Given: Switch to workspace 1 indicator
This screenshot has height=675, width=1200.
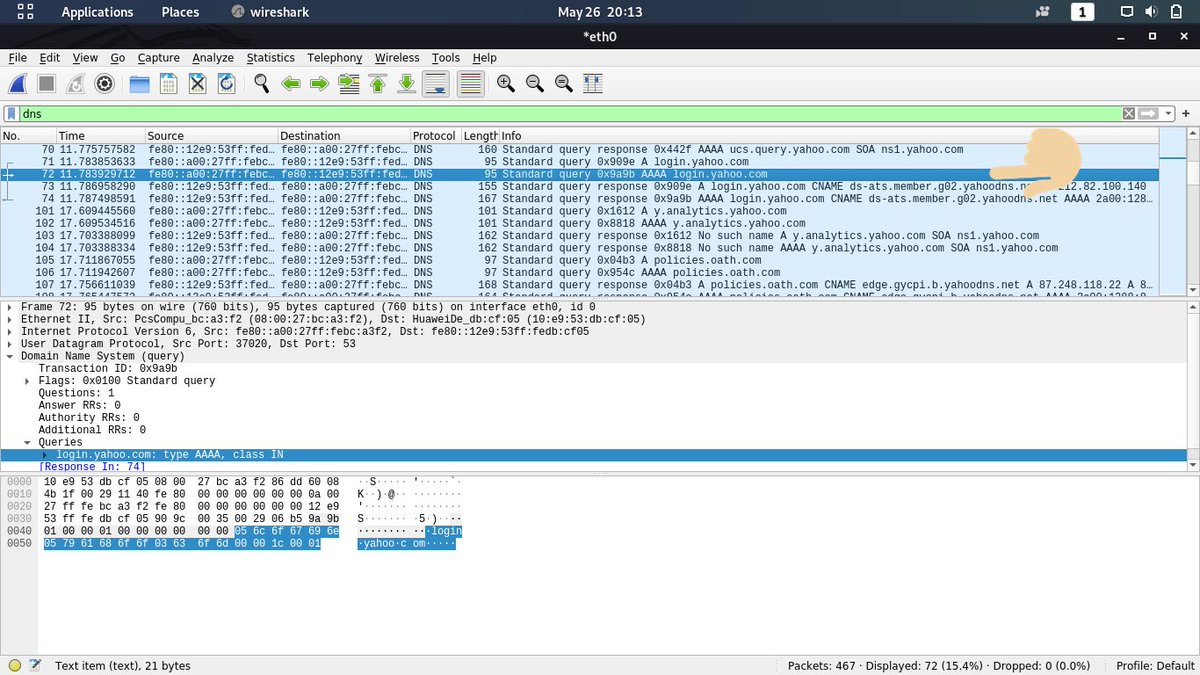Looking at the screenshot, I should 1082,12.
